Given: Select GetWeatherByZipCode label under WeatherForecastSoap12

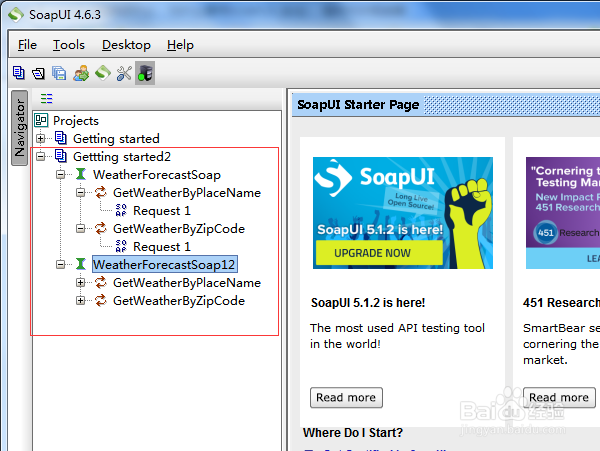Looking at the screenshot, I should 179,301.
